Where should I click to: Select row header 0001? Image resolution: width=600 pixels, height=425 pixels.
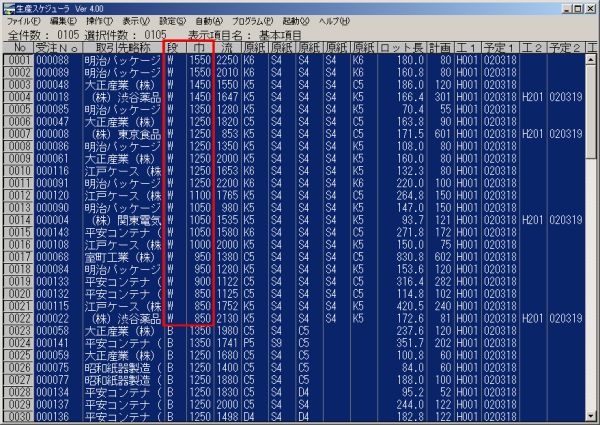(19, 60)
